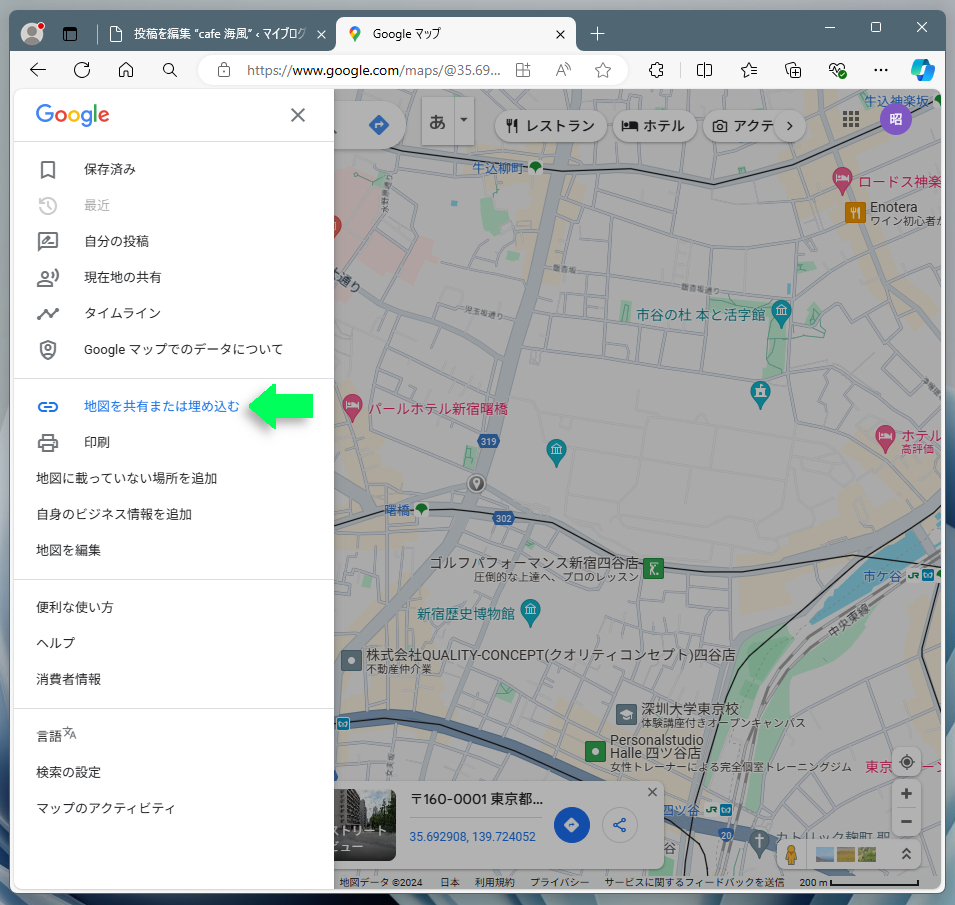Screen dimensions: 955x905
Task: Show my current location on map
Action: point(906,762)
